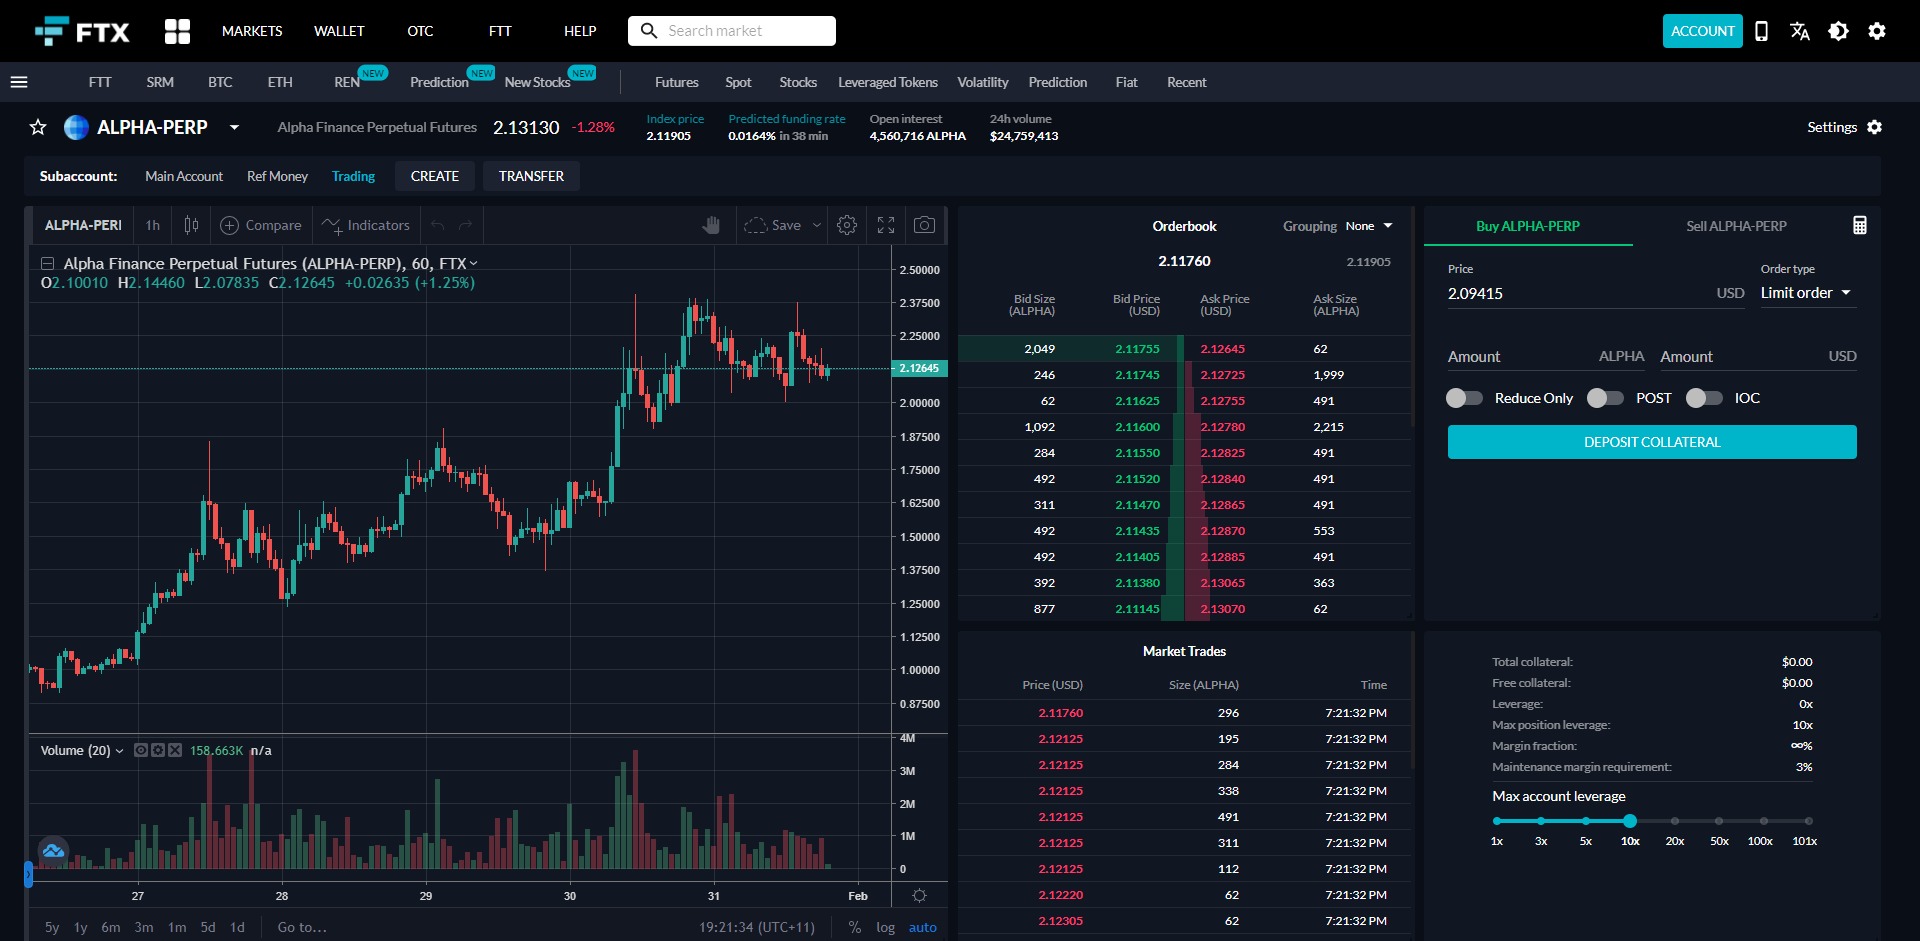Open the Futures market category
1920x941 pixels.
[x=676, y=82]
